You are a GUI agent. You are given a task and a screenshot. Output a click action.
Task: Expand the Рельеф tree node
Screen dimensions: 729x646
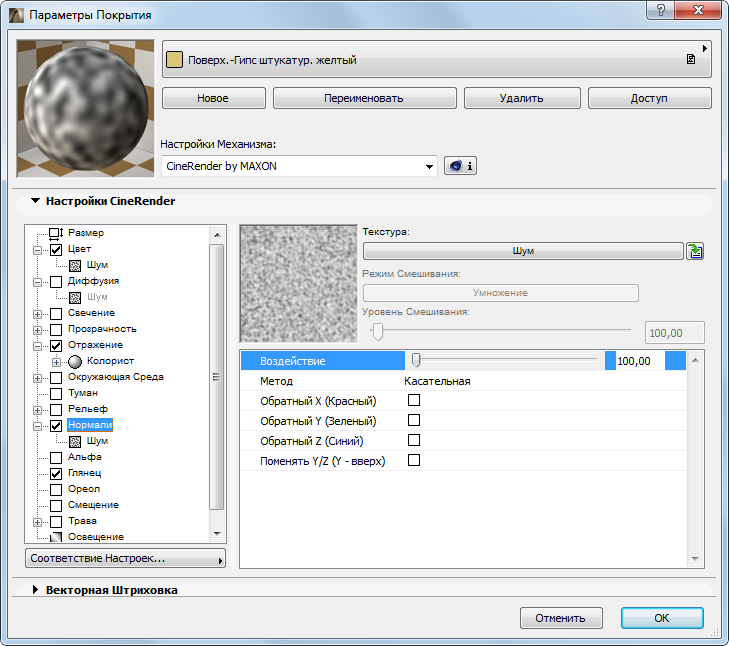37,410
